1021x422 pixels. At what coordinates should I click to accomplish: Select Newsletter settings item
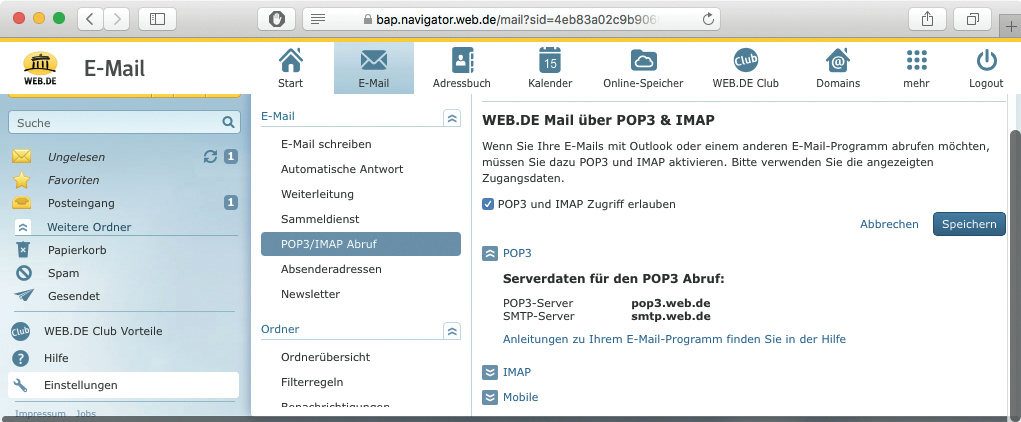310,294
